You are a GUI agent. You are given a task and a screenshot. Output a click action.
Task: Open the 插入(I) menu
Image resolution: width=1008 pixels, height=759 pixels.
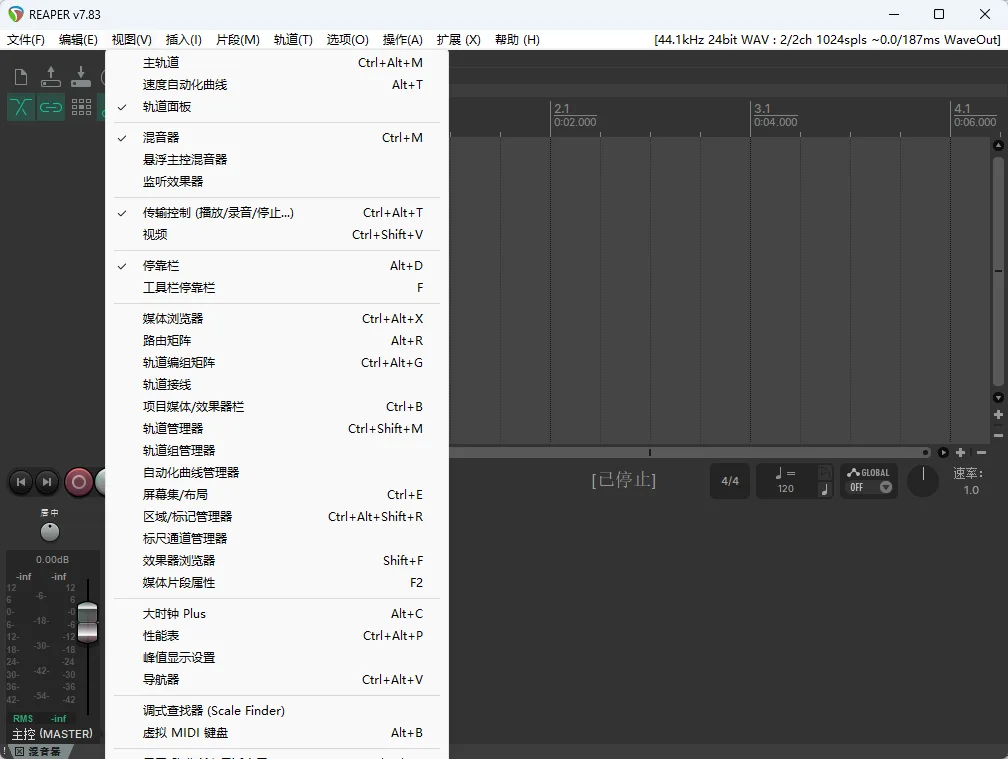tap(184, 40)
